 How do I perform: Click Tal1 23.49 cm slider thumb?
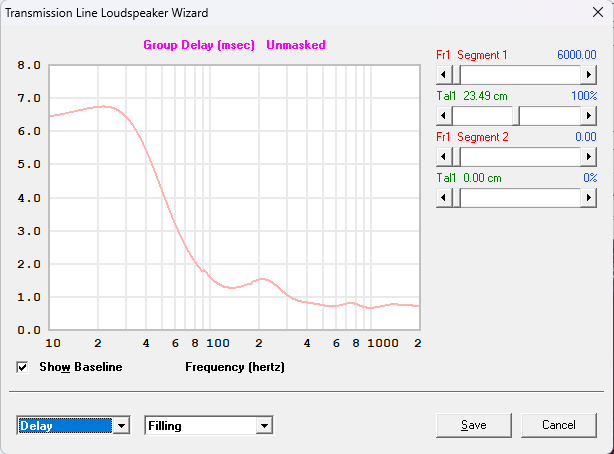click(516, 116)
